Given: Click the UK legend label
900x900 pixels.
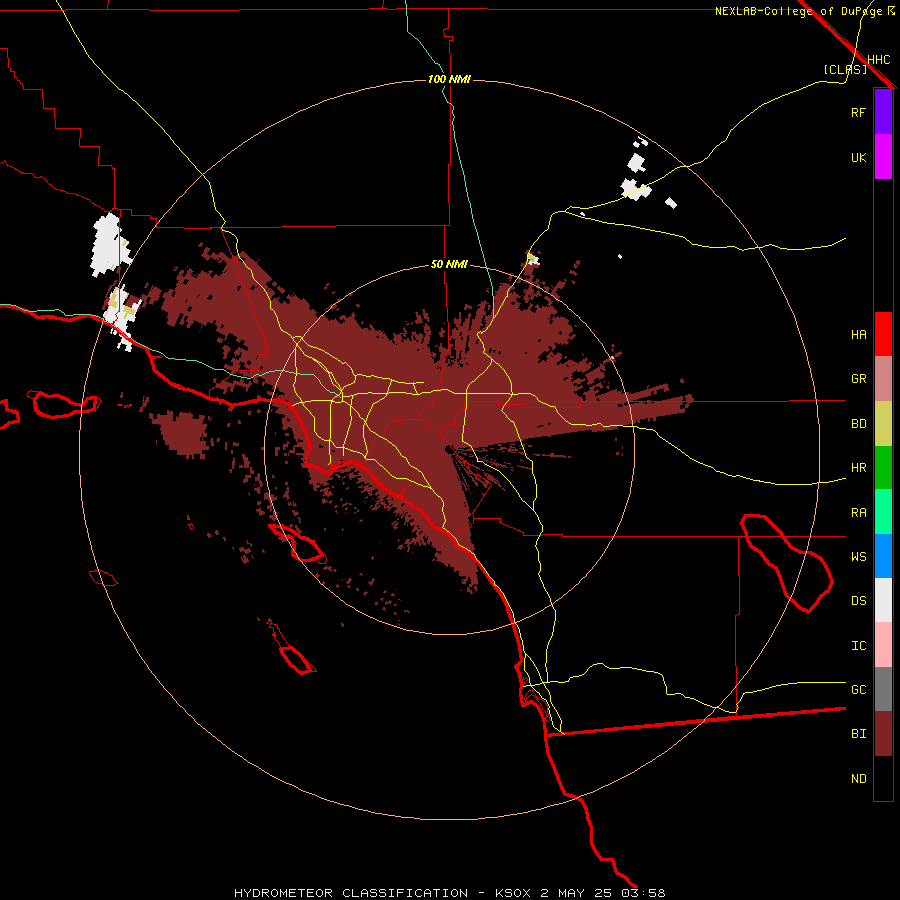Looking at the screenshot, I should point(858,157).
